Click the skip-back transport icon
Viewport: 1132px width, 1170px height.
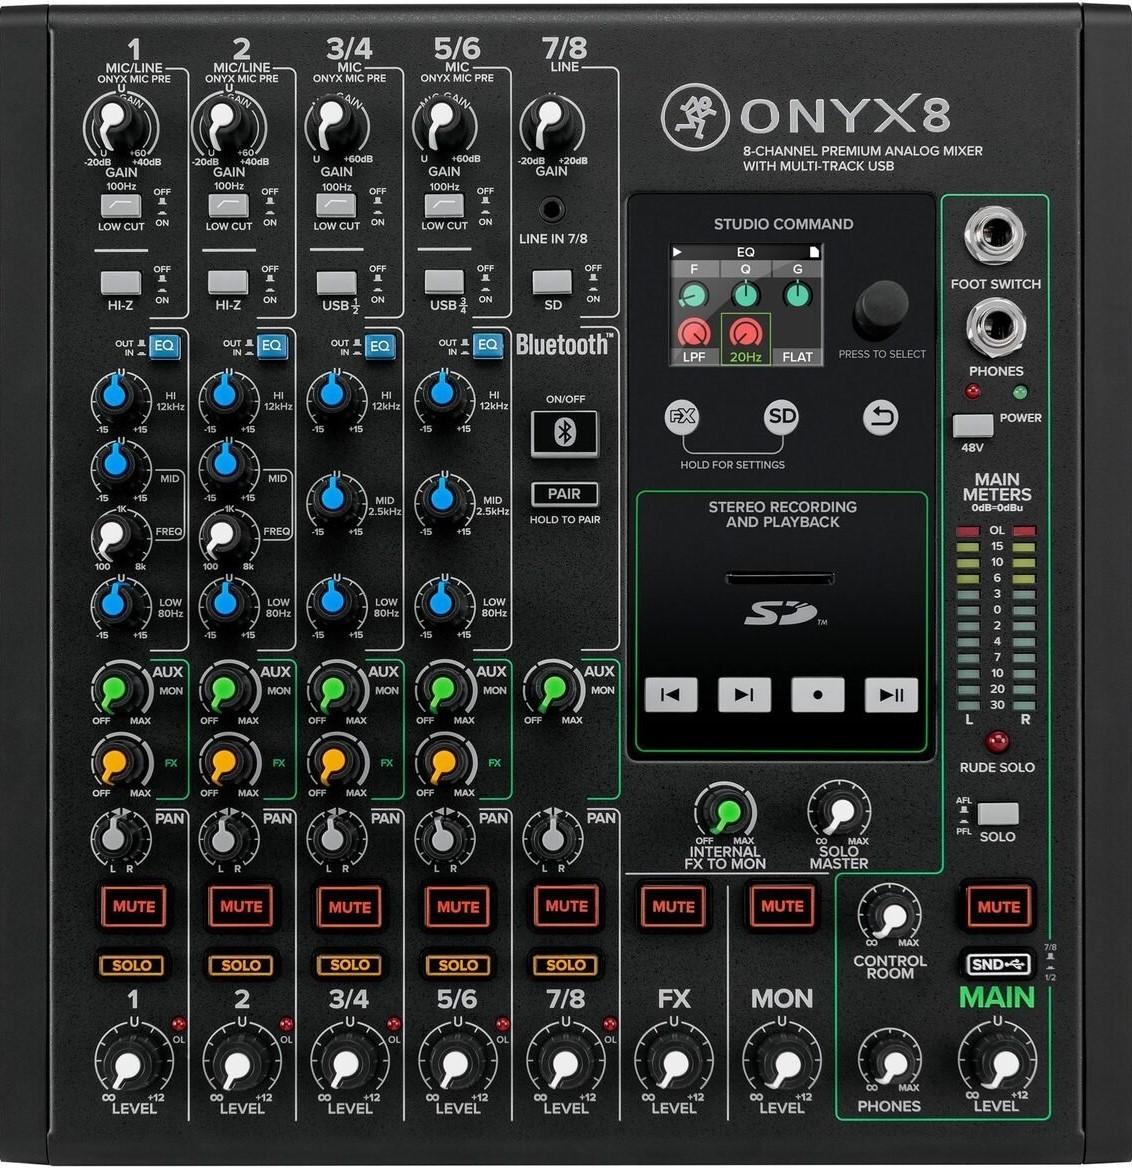pos(672,694)
